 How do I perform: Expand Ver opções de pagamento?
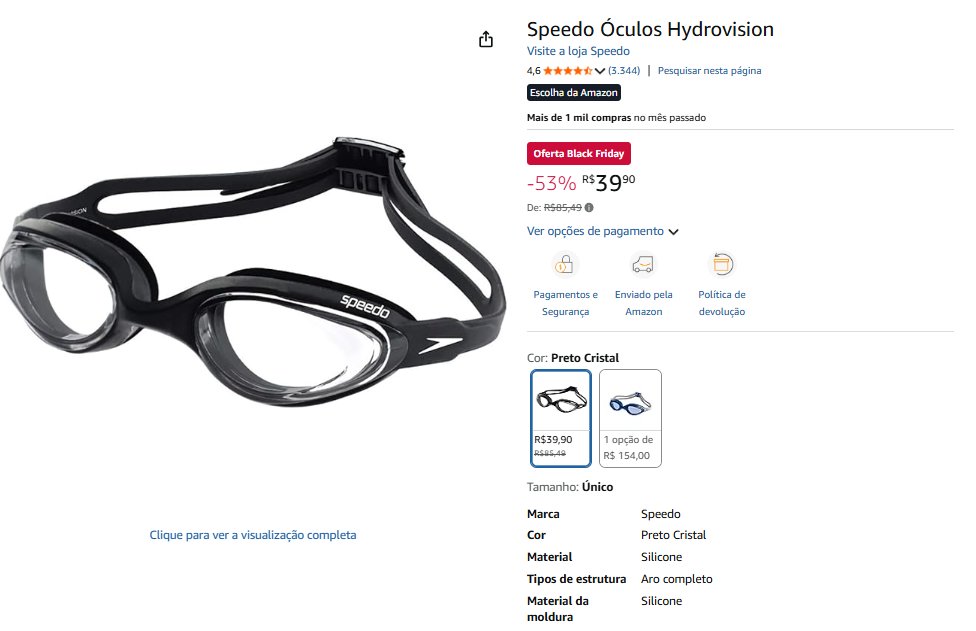coord(602,231)
